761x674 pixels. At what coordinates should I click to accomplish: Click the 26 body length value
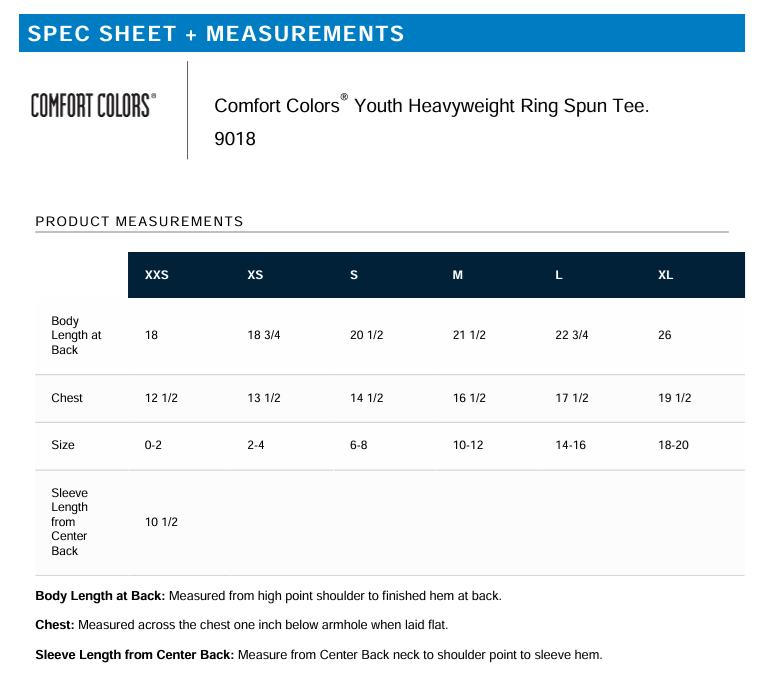pos(664,335)
